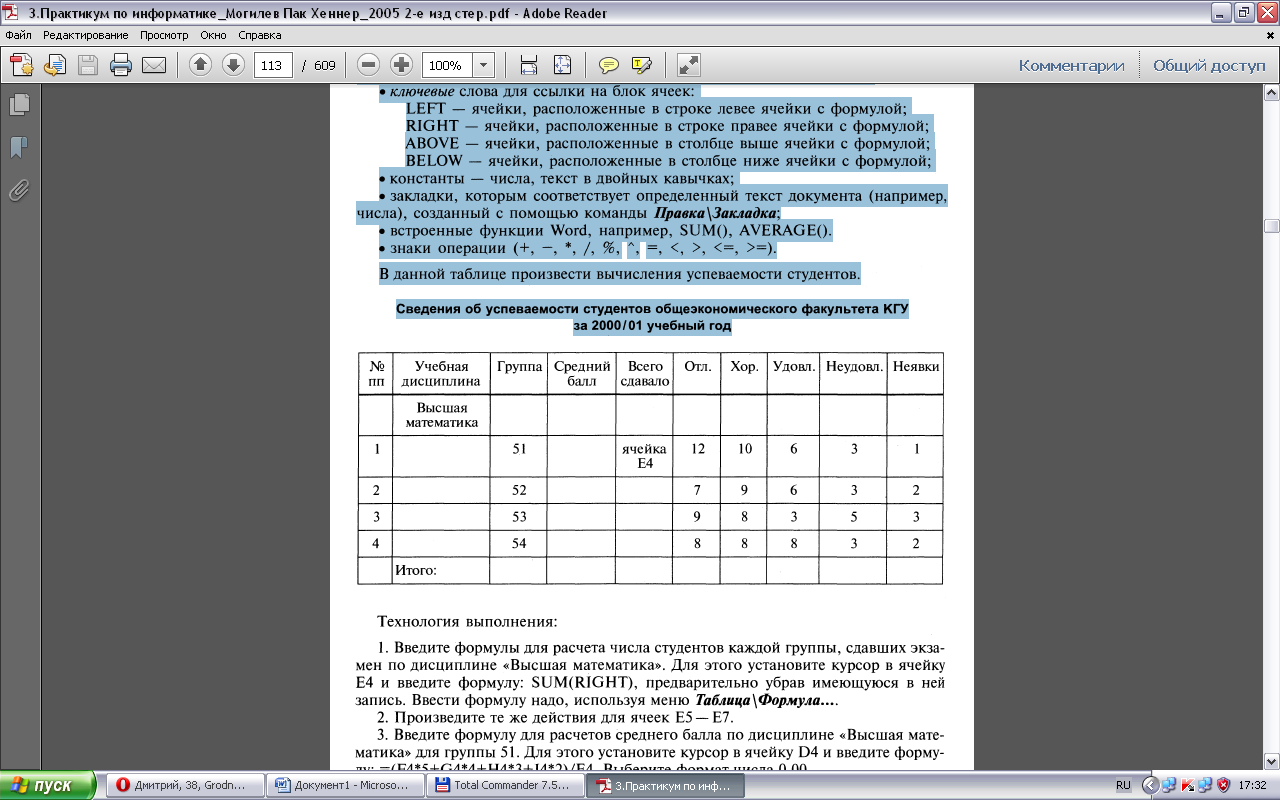Open the Общий доступ pane
This screenshot has width=1280, height=800.
[x=1209, y=66]
